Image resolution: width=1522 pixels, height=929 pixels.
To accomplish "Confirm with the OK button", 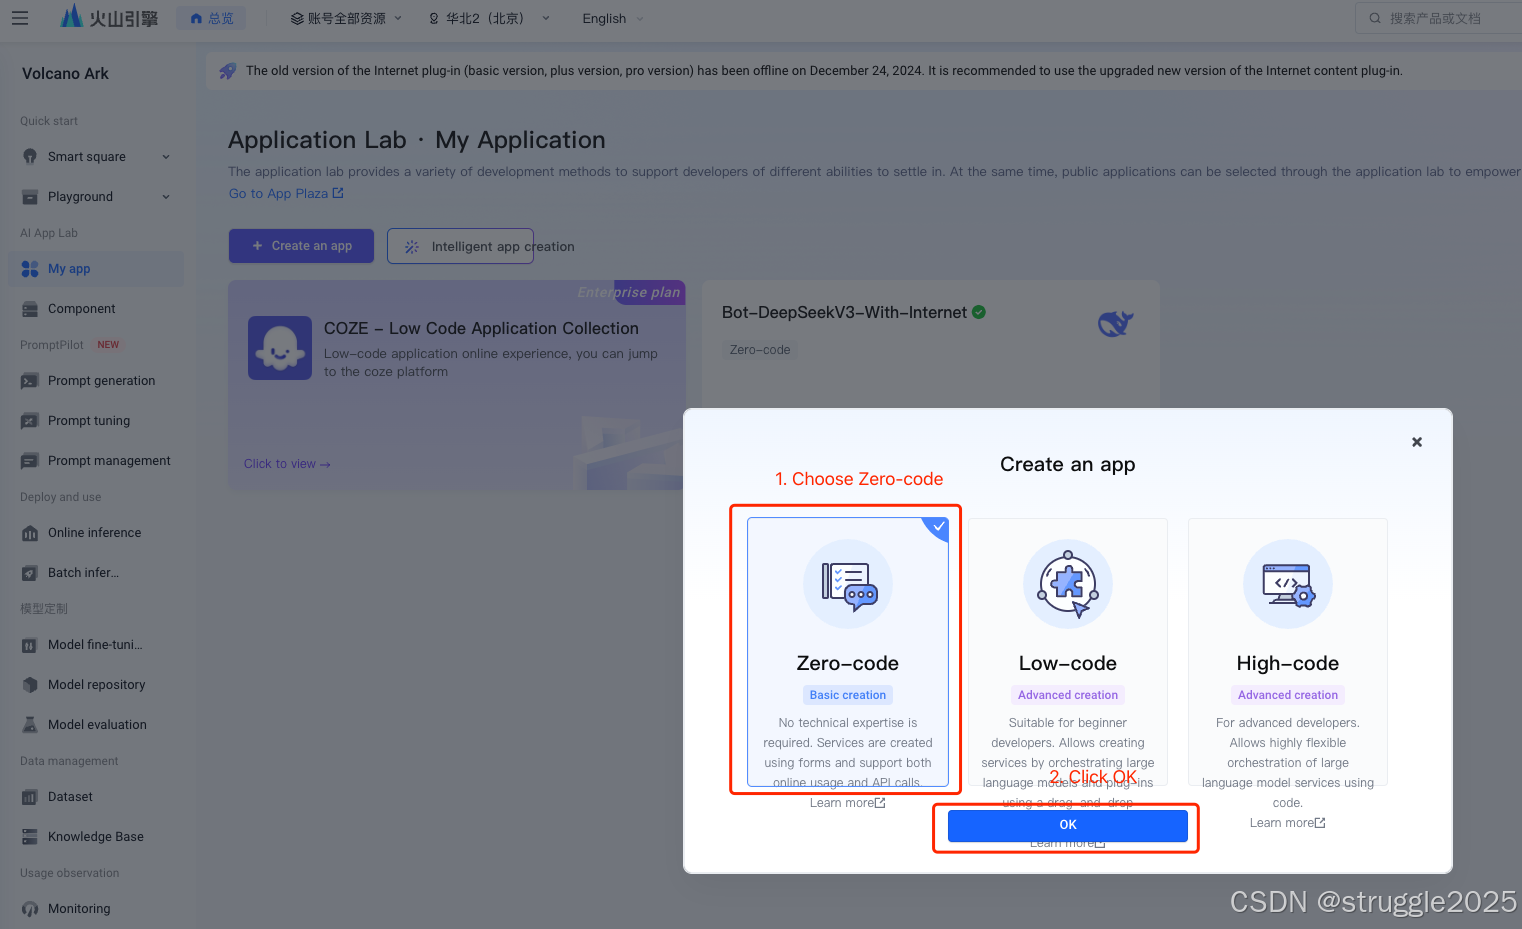I will [1068, 825].
